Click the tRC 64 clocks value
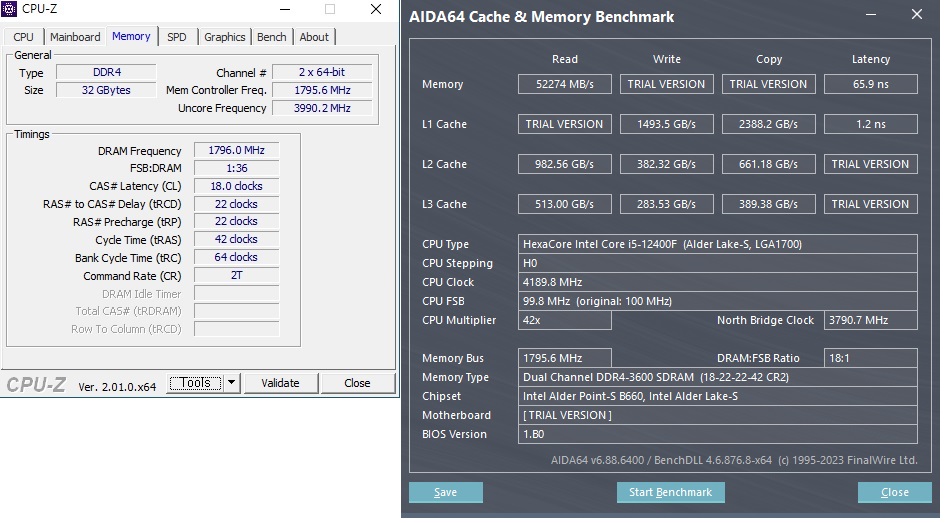The height and width of the screenshot is (523, 946). tap(236, 258)
